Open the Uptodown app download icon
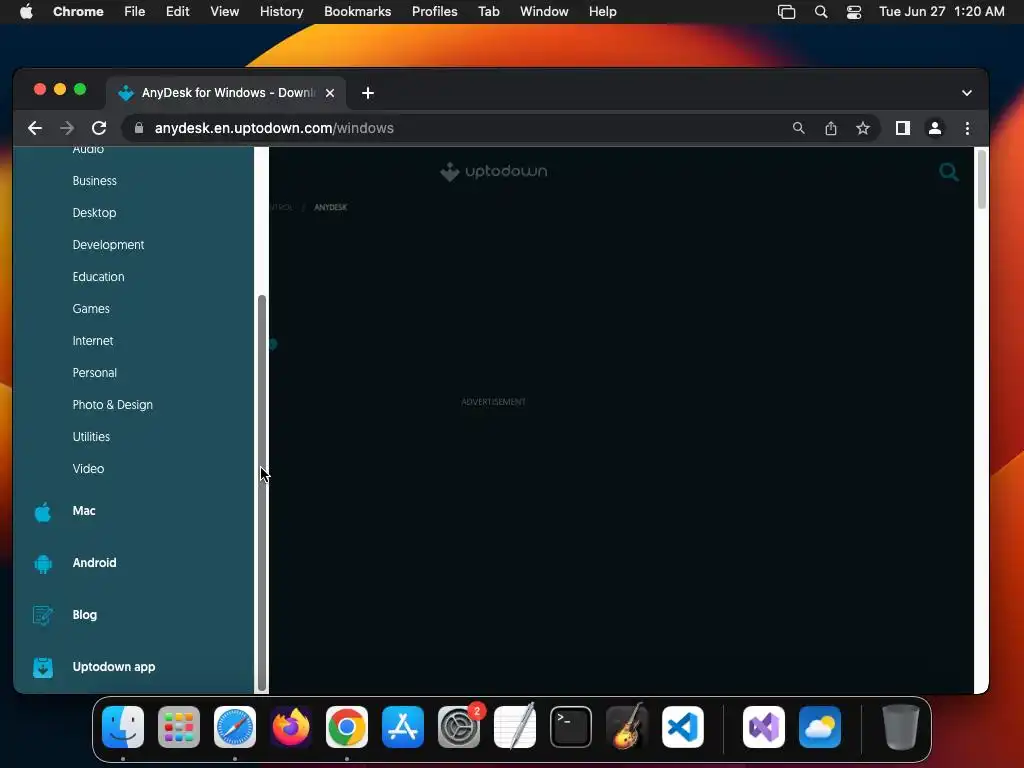 pos(43,667)
